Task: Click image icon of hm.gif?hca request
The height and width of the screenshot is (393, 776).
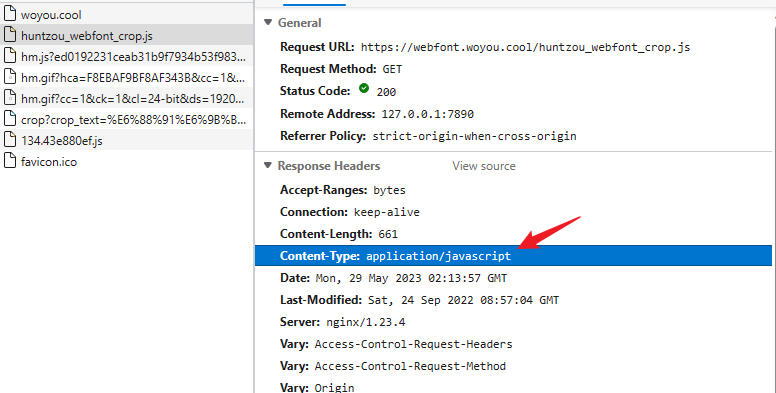Action: pos(10,77)
